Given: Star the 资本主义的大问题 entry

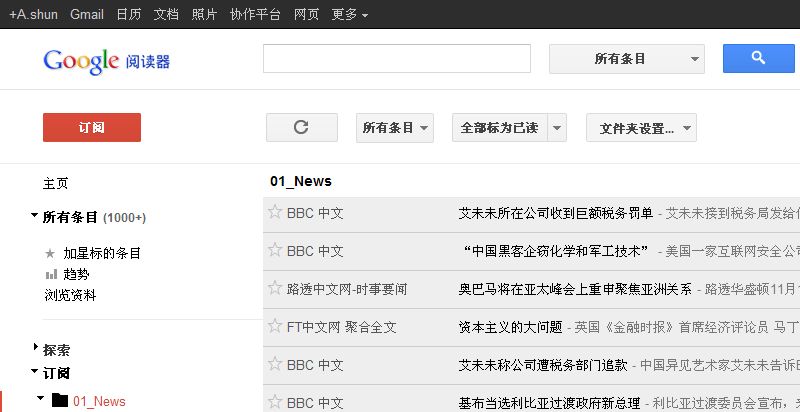Looking at the screenshot, I should pos(275,326).
